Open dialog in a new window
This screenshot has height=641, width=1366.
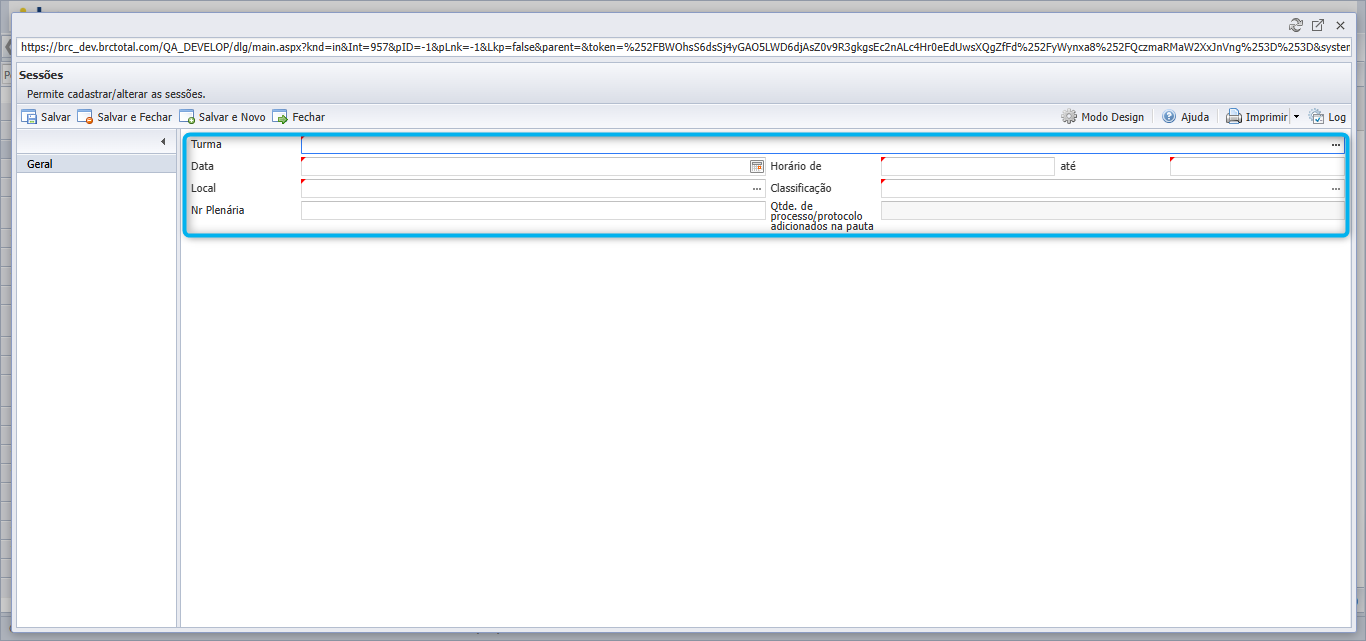pyautogui.click(x=1318, y=25)
